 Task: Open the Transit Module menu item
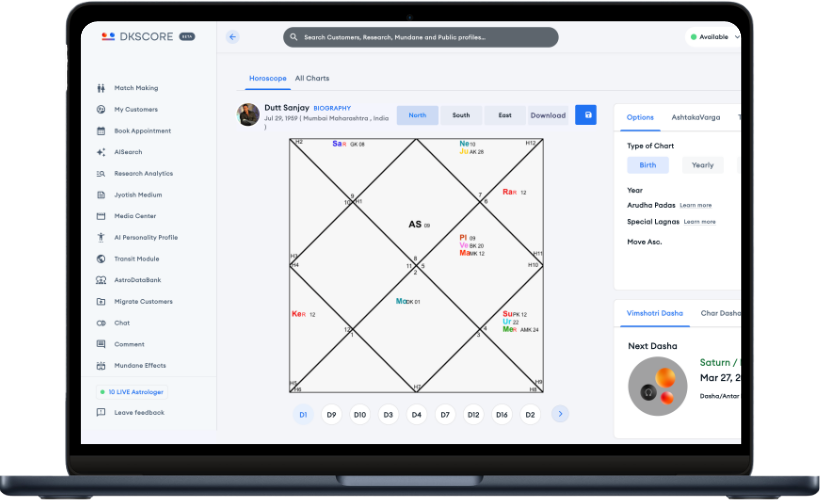pyautogui.click(x=136, y=259)
